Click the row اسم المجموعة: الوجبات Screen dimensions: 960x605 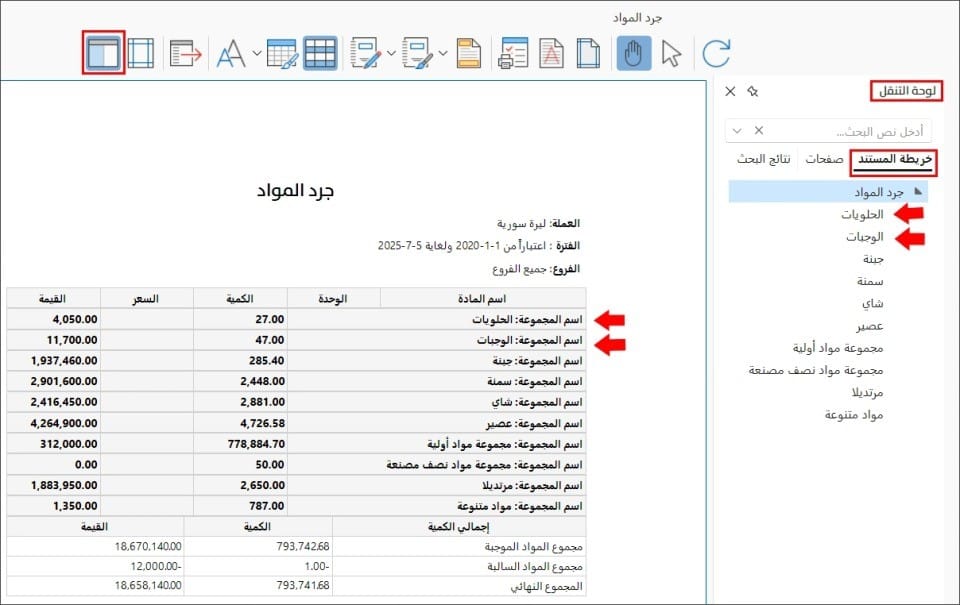296,340
